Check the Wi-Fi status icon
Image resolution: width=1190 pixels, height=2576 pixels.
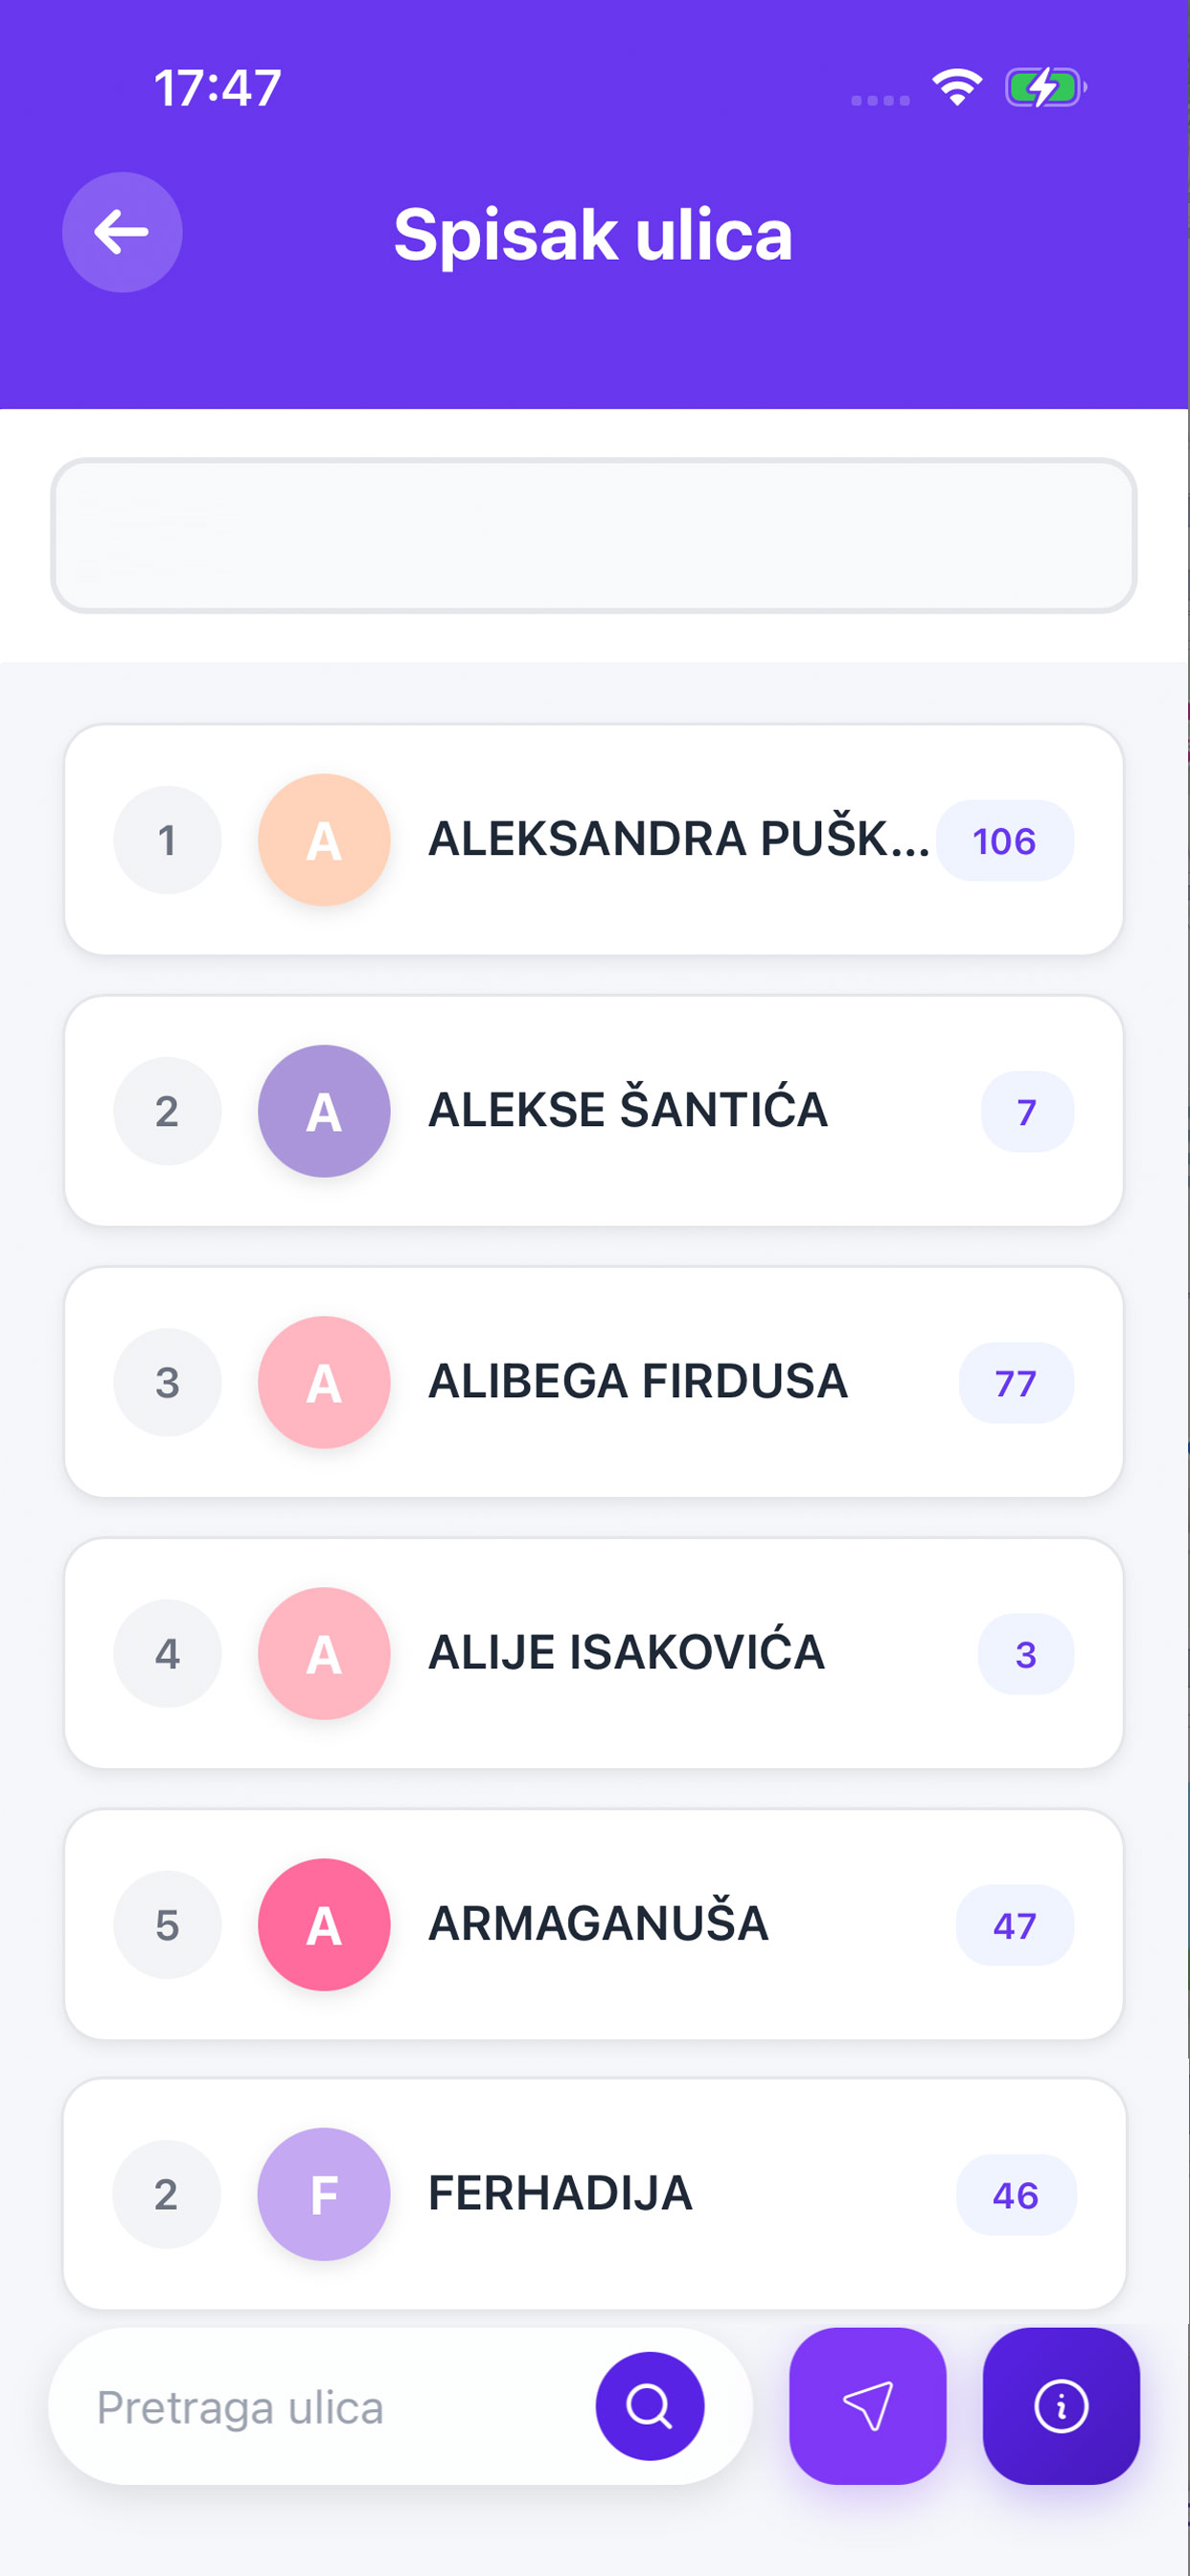[957, 87]
